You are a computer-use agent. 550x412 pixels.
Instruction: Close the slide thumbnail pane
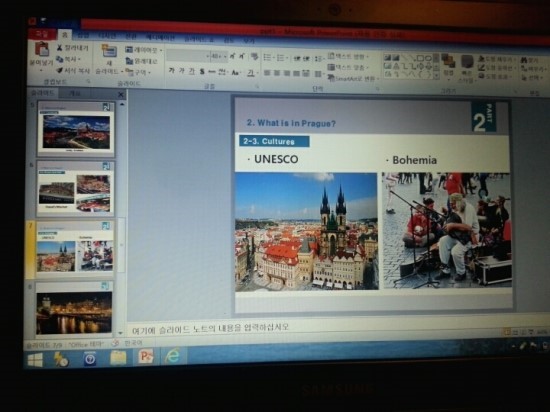point(121,94)
